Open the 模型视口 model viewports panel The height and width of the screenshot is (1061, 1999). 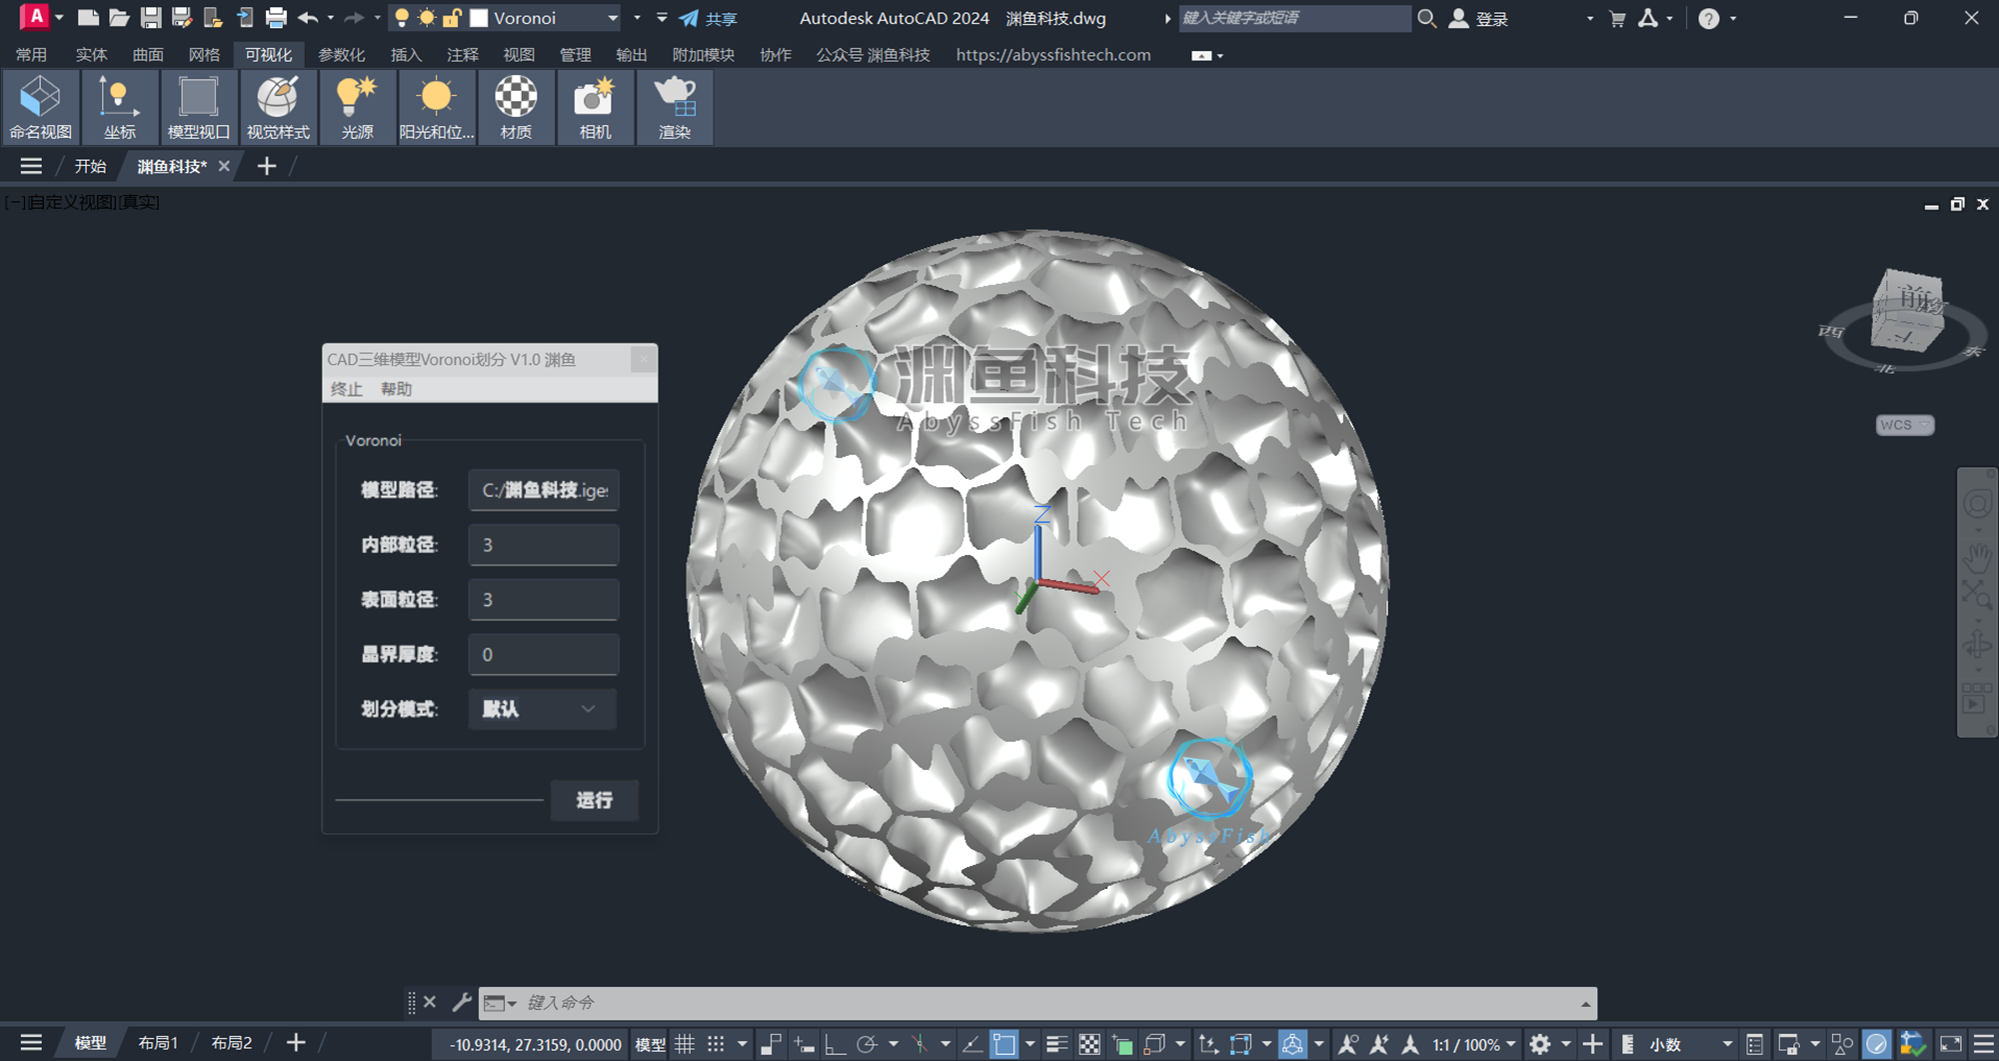point(198,107)
